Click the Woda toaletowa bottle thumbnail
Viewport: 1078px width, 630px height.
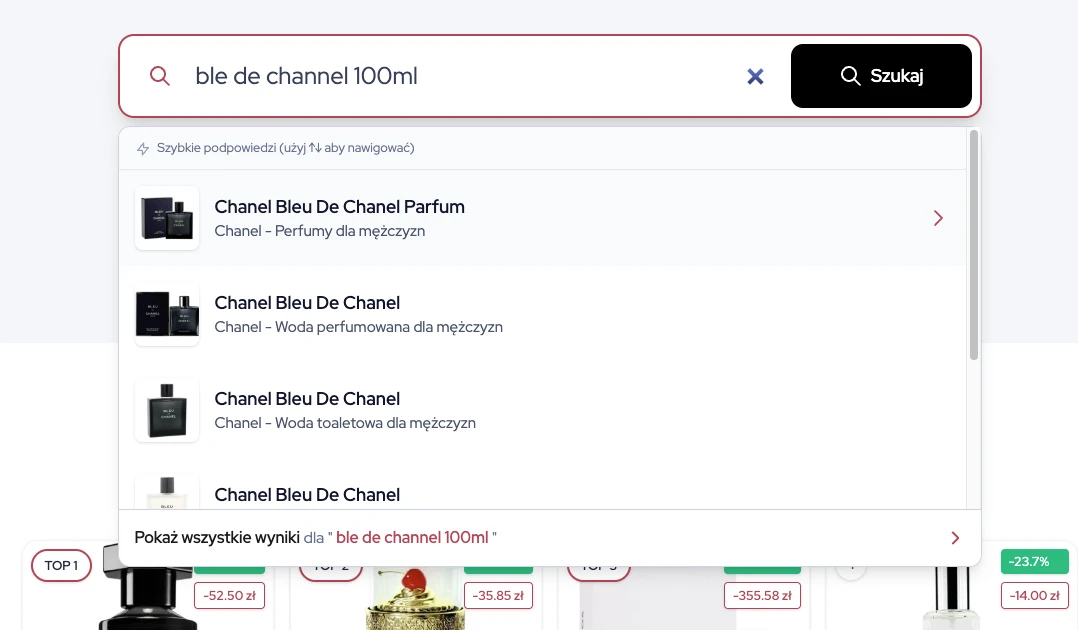tap(167, 410)
